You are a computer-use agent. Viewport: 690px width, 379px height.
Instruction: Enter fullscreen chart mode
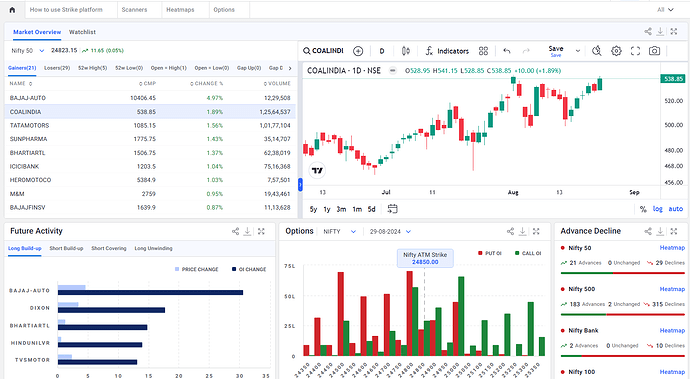[635, 51]
